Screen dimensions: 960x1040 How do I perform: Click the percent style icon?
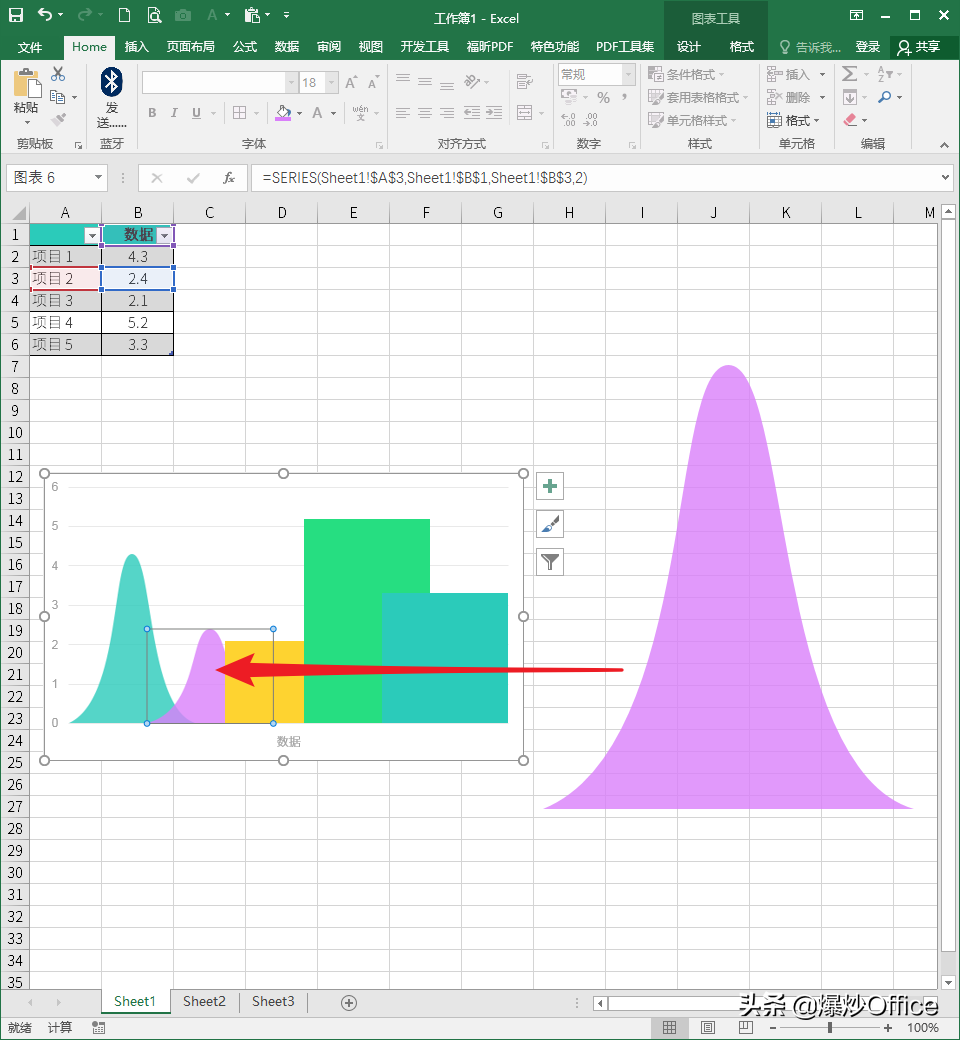603,98
